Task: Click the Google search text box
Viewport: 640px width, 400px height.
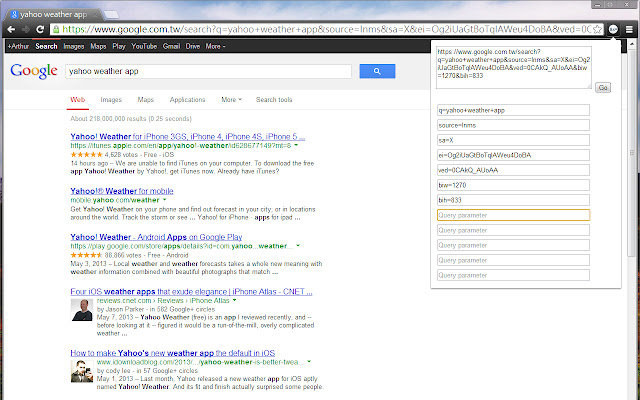Action: pyautogui.click(x=208, y=71)
